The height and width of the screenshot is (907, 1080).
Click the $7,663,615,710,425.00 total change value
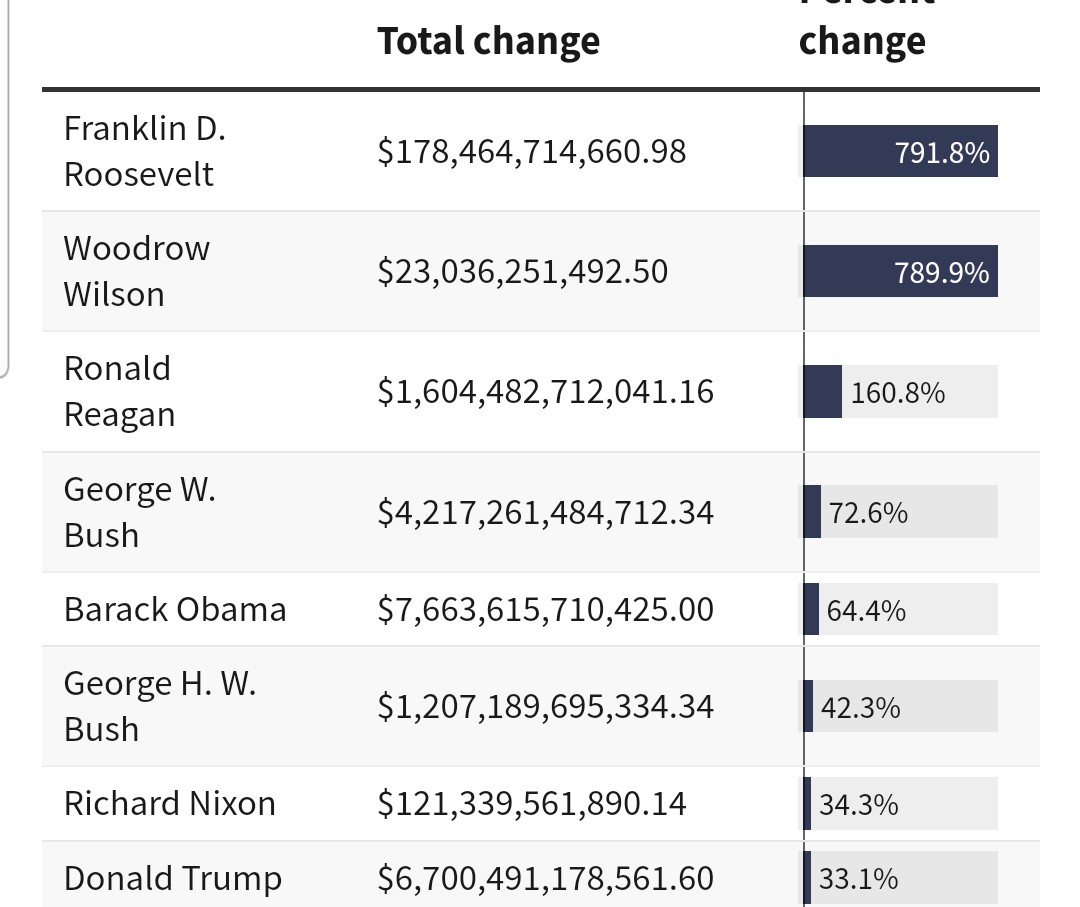click(x=545, y=610)
